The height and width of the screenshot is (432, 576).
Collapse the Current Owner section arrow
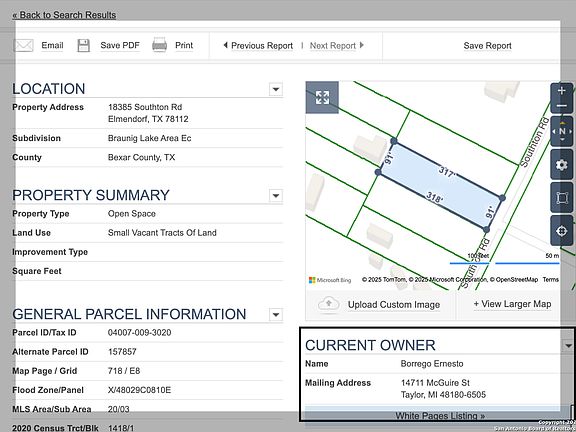[x=568, y=346]
